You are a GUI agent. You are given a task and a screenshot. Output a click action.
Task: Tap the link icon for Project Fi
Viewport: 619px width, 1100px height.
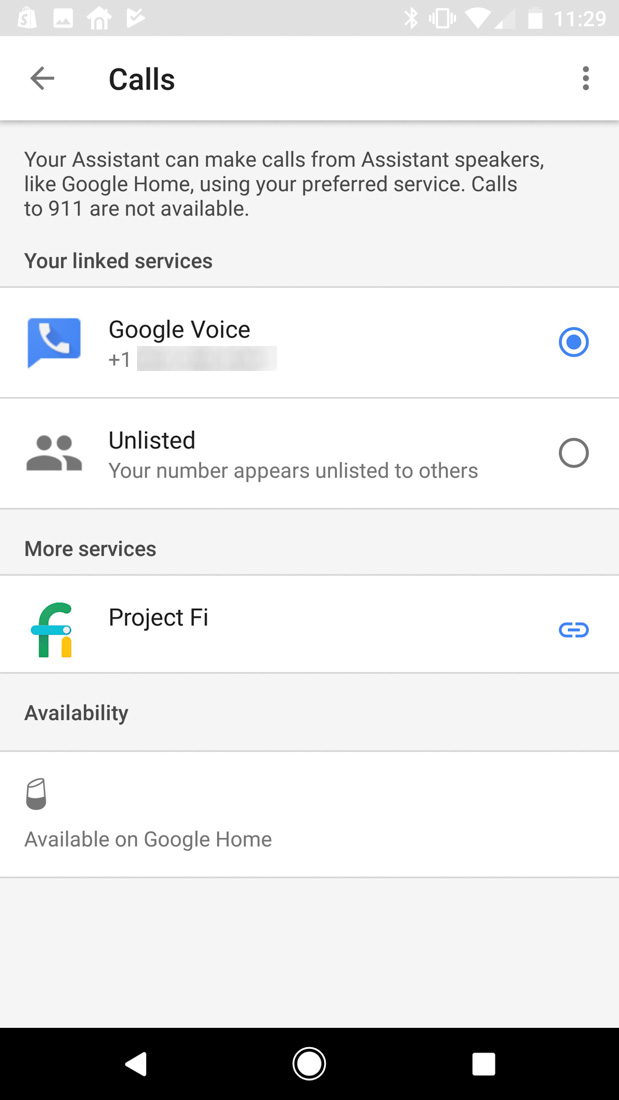pos(573,630)
